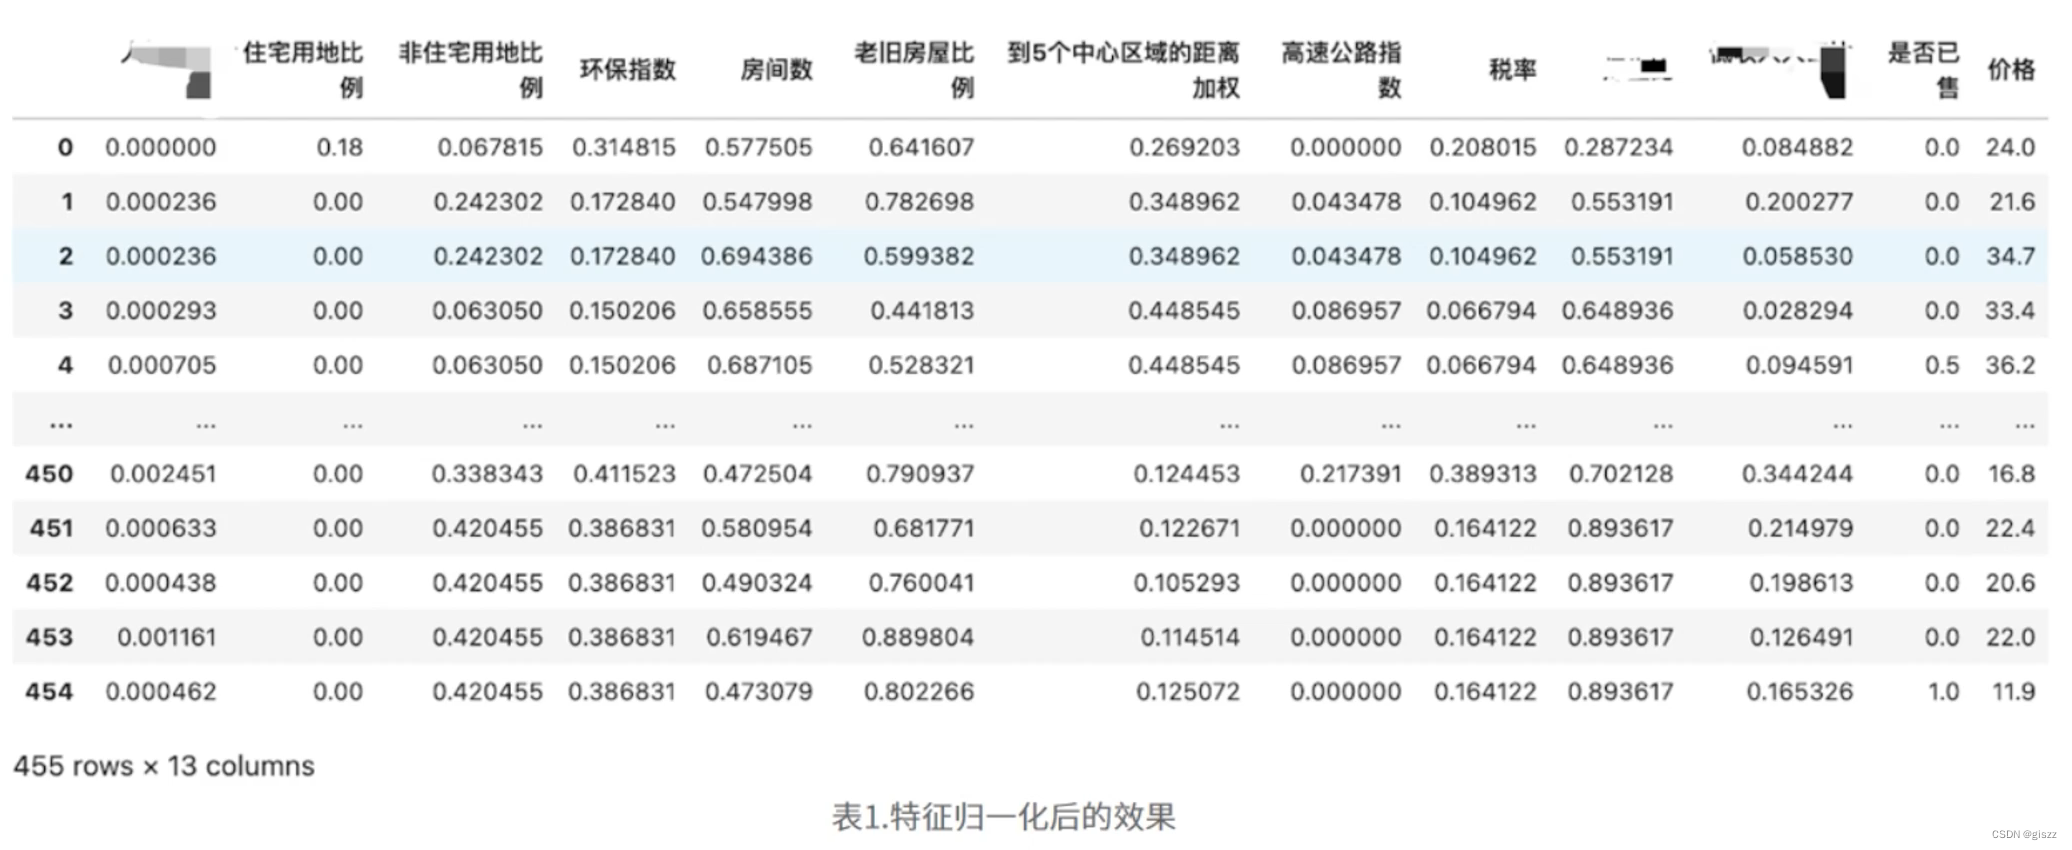Click the 1.0 value in row 454
Image resolution: width=2072 pixels, height=850 pixels.
click(x=1943, y=692)
